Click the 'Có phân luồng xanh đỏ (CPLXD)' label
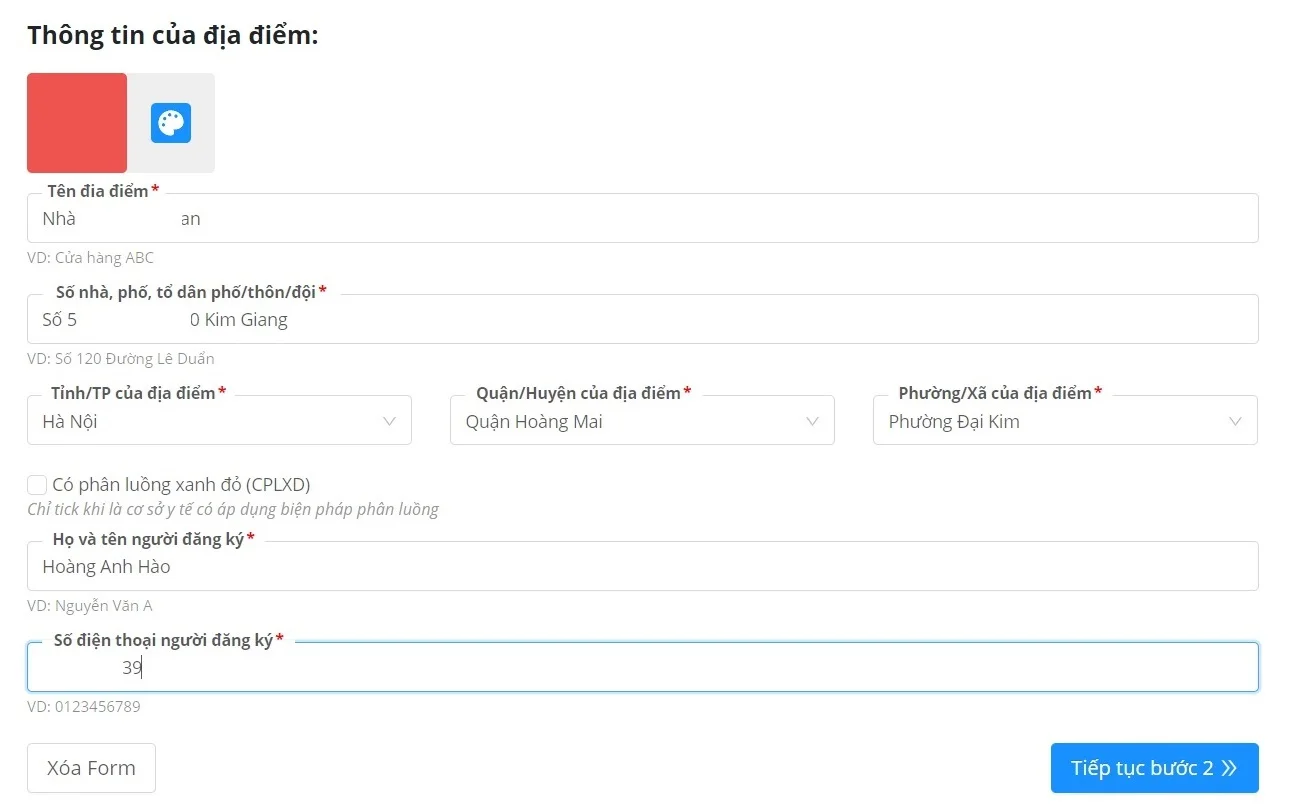The height and width of the screenshot is (811, 1289). (x=181, y=485)
